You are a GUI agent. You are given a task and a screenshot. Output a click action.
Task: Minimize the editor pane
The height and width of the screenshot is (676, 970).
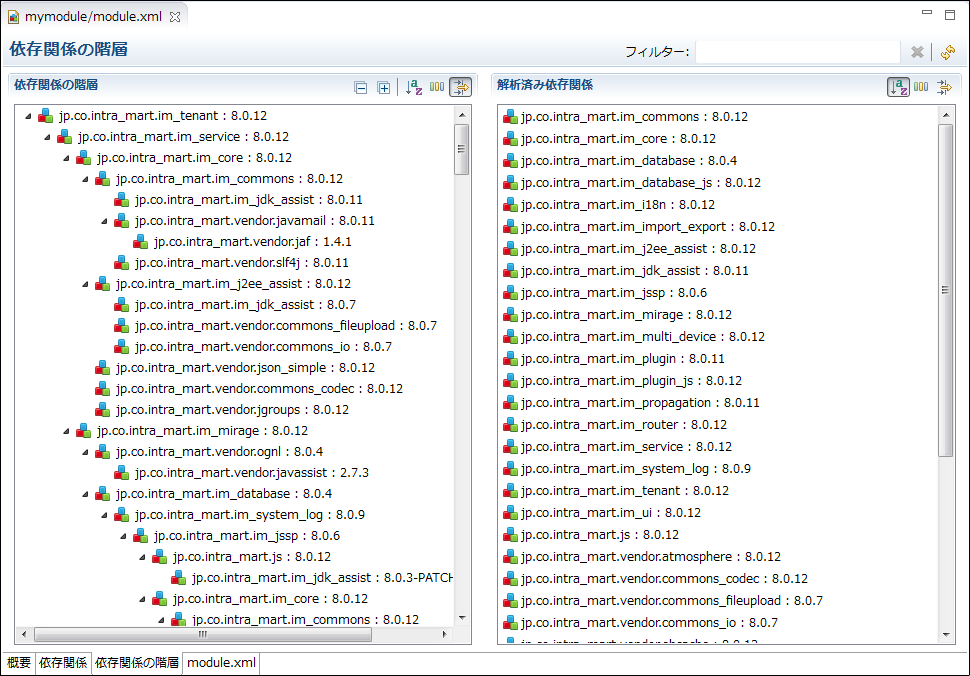pyautogui.click(x=927, y=13)
